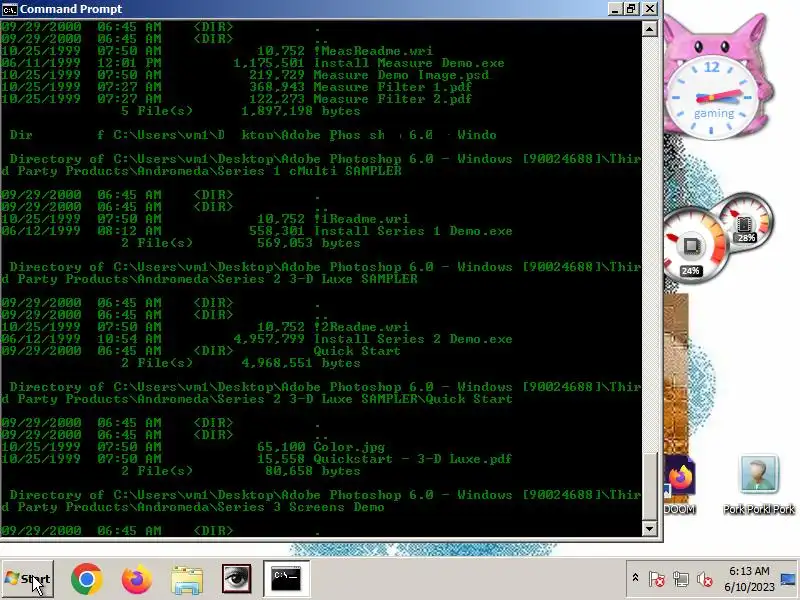
Task: Click the '1,175,501' file size
Action: [x=269, y=63]
